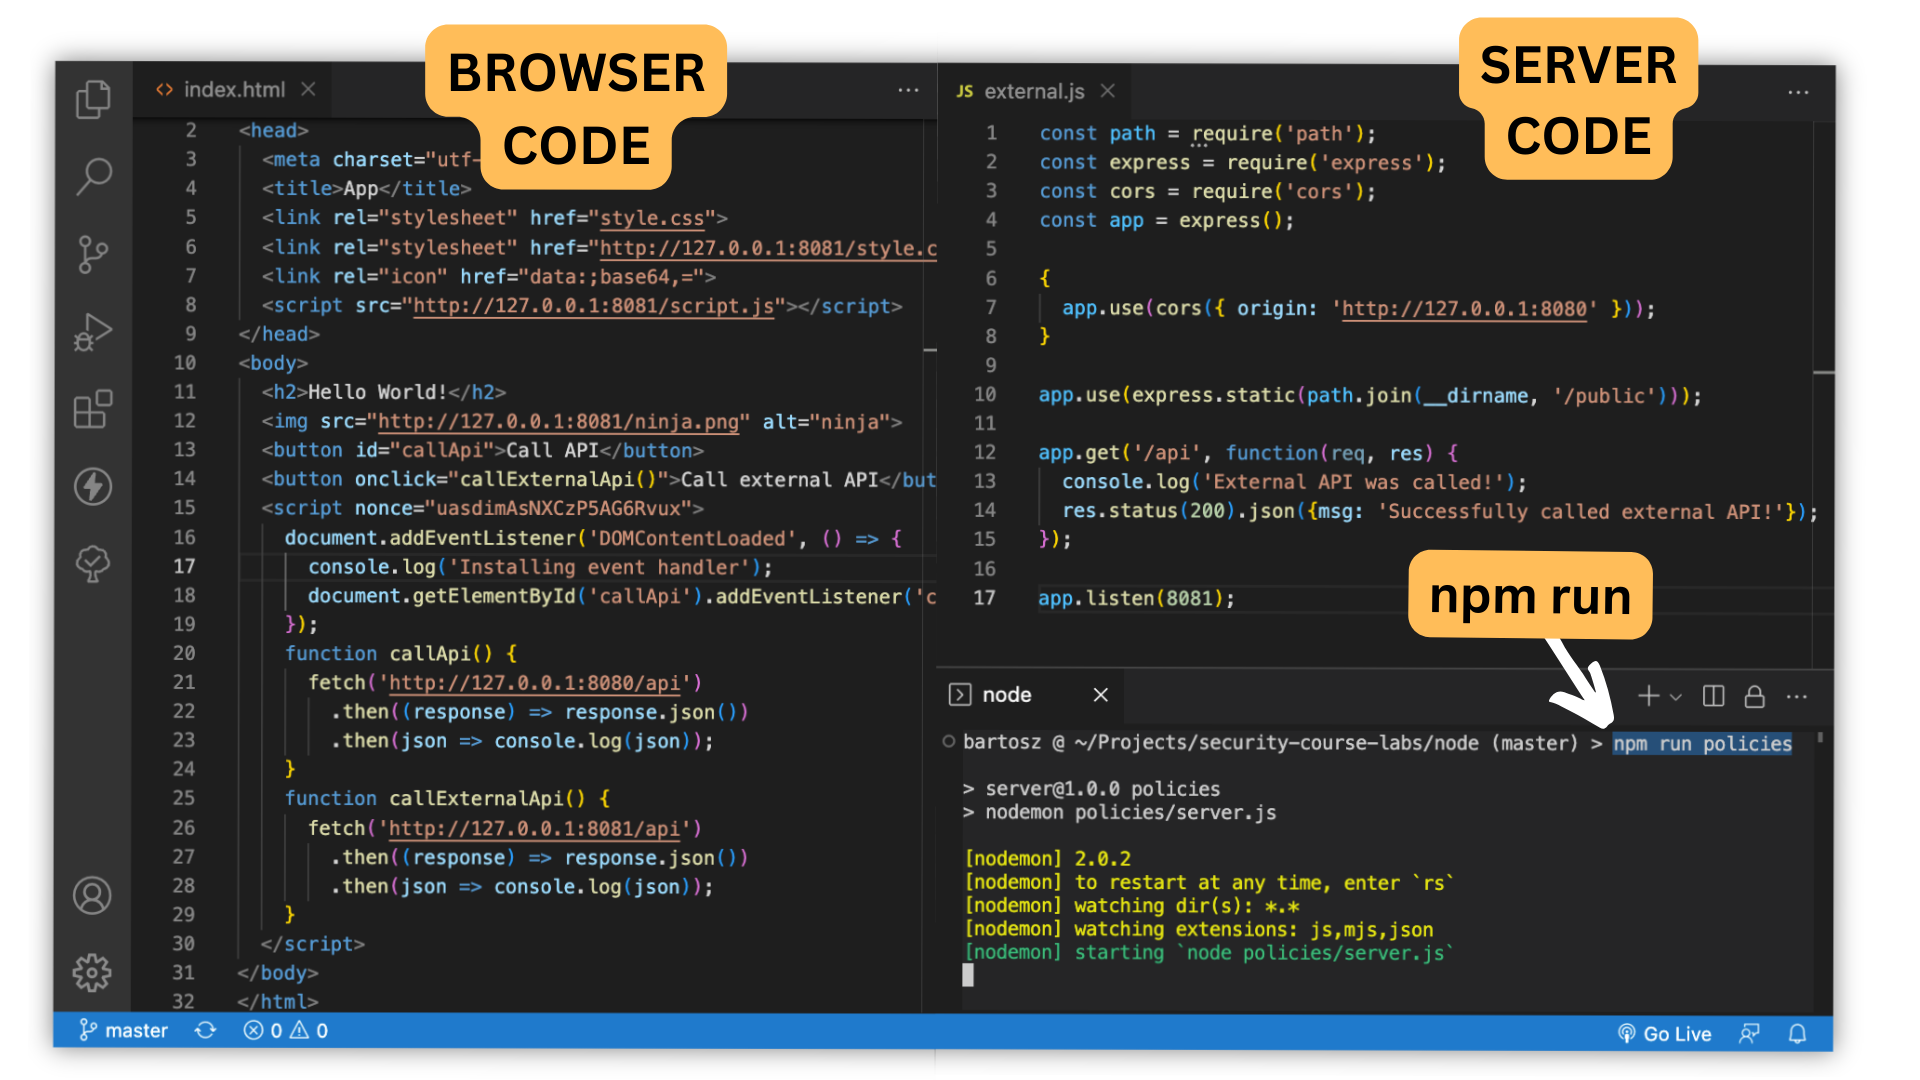Viewport: 1920px width, 1080px height.
Task: Create a new terminal with plus icon
Action: point(1648,696)
